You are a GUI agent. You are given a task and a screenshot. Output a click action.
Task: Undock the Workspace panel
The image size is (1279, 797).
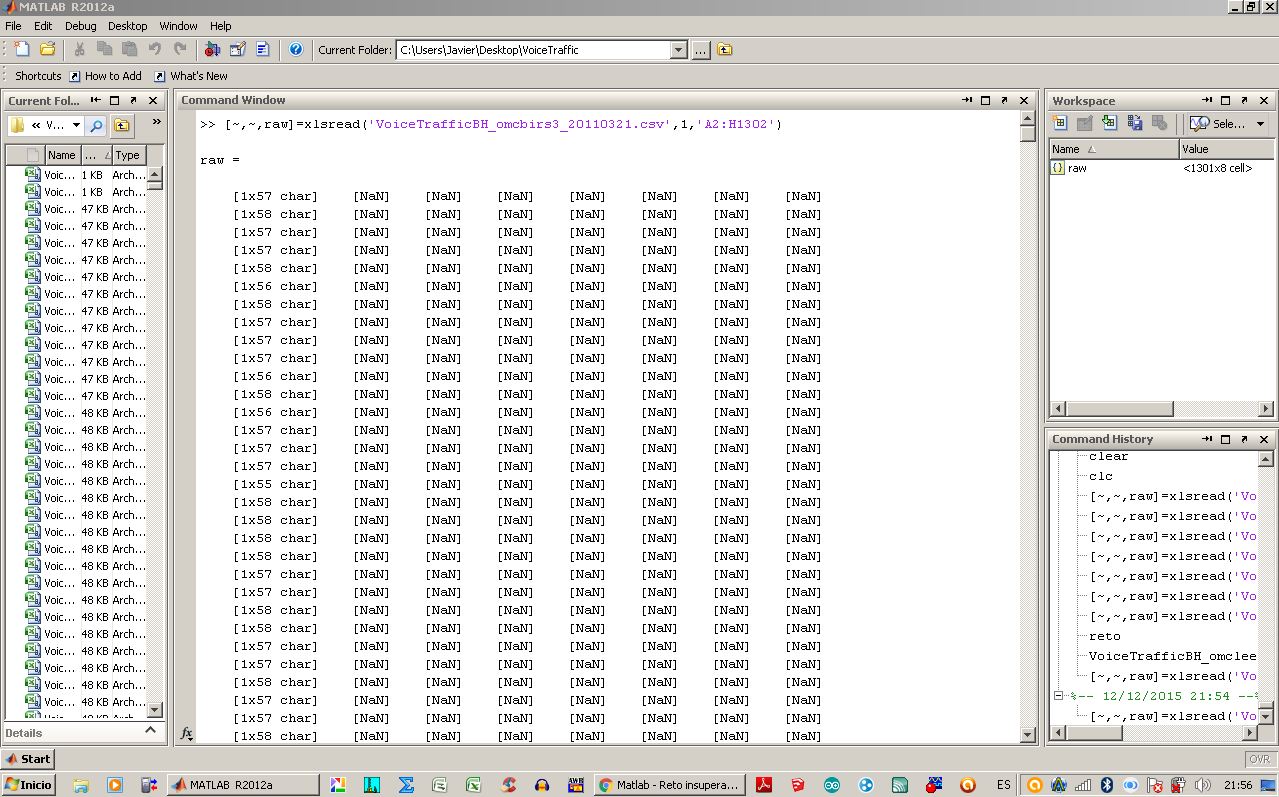1245,100
